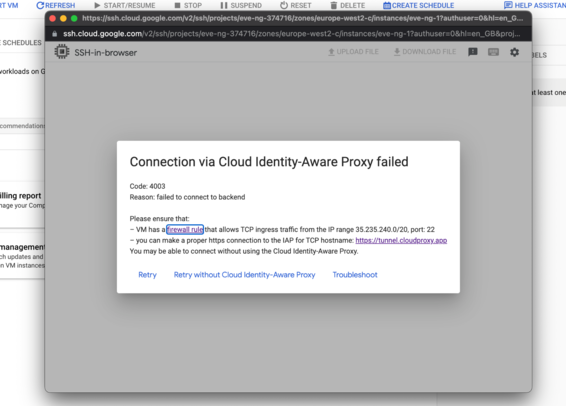The image size is (566, 406).
Task: Click the Upload File button
Action: (x=353, y=52)
